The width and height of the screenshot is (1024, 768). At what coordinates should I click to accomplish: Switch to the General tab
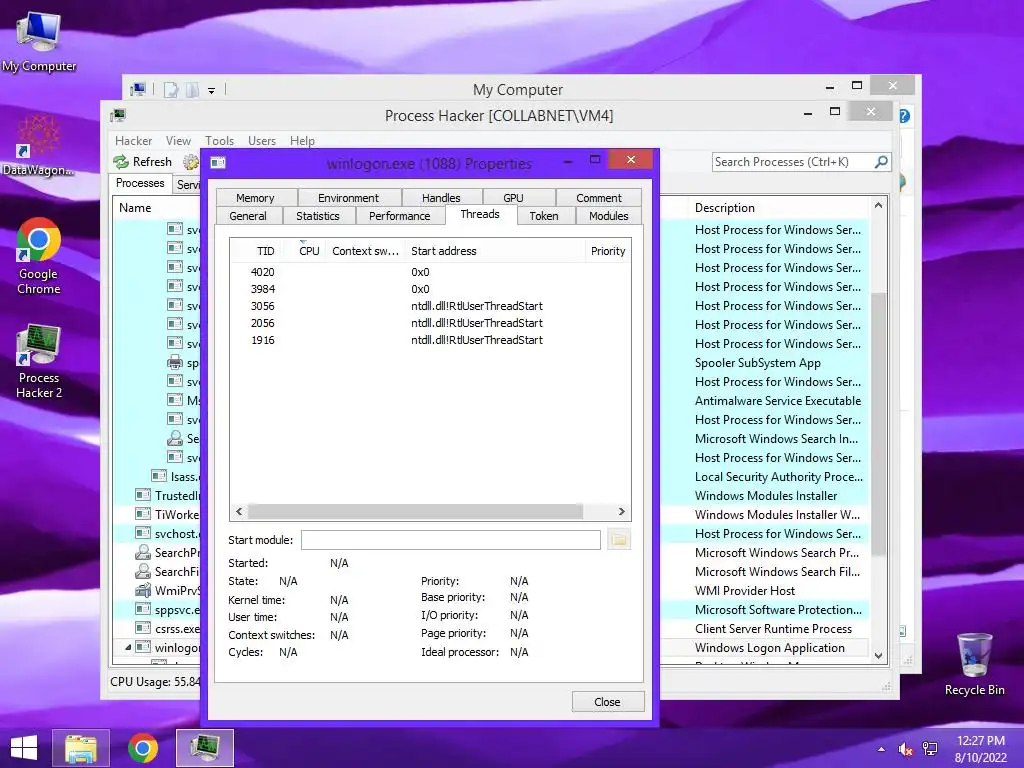point(248,216)
